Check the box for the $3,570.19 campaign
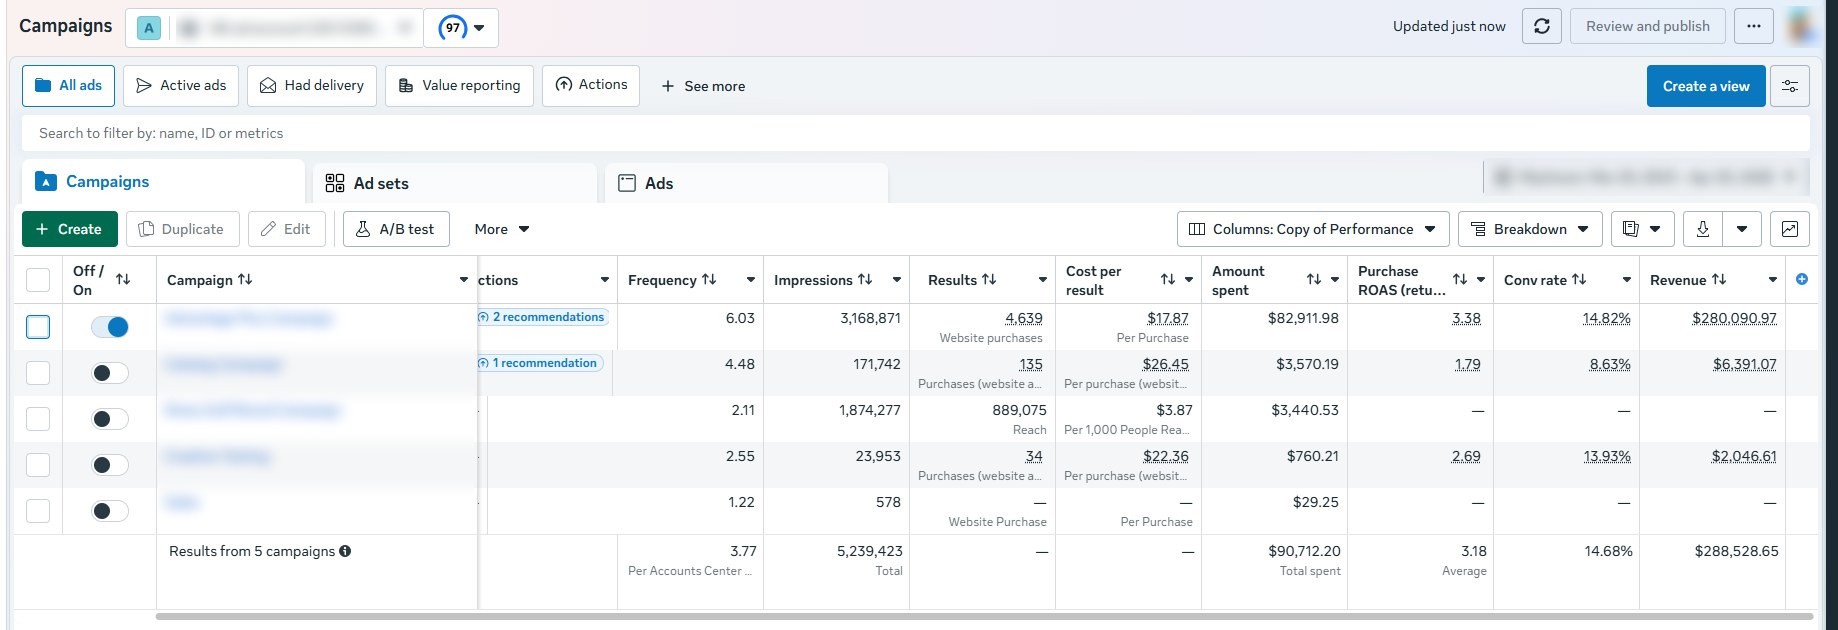 coord(38,373)
